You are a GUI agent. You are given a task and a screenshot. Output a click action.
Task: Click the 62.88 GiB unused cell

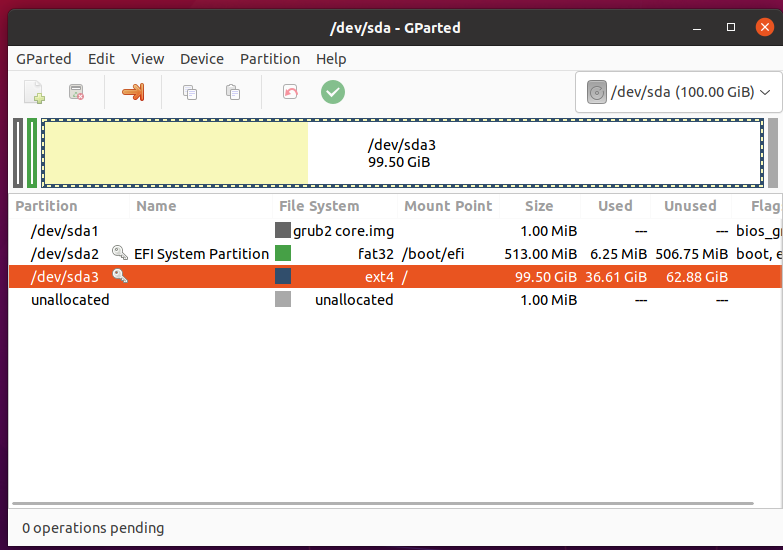(x=697, y=277)
